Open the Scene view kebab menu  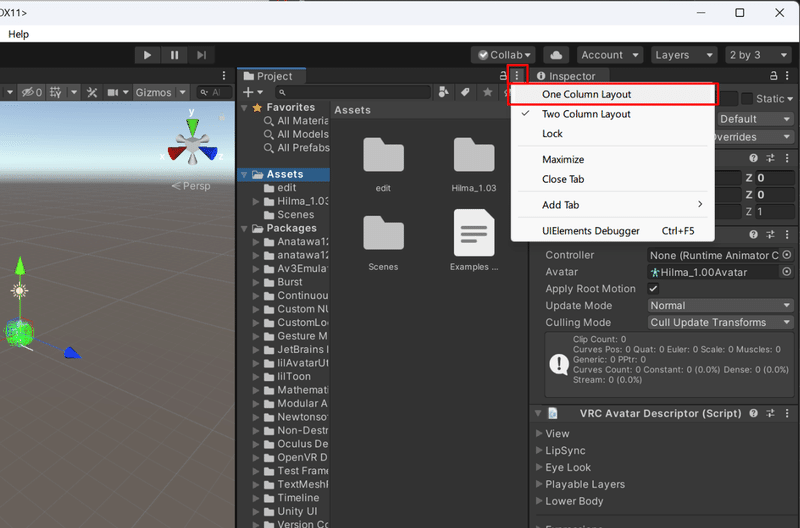[224, 76]
